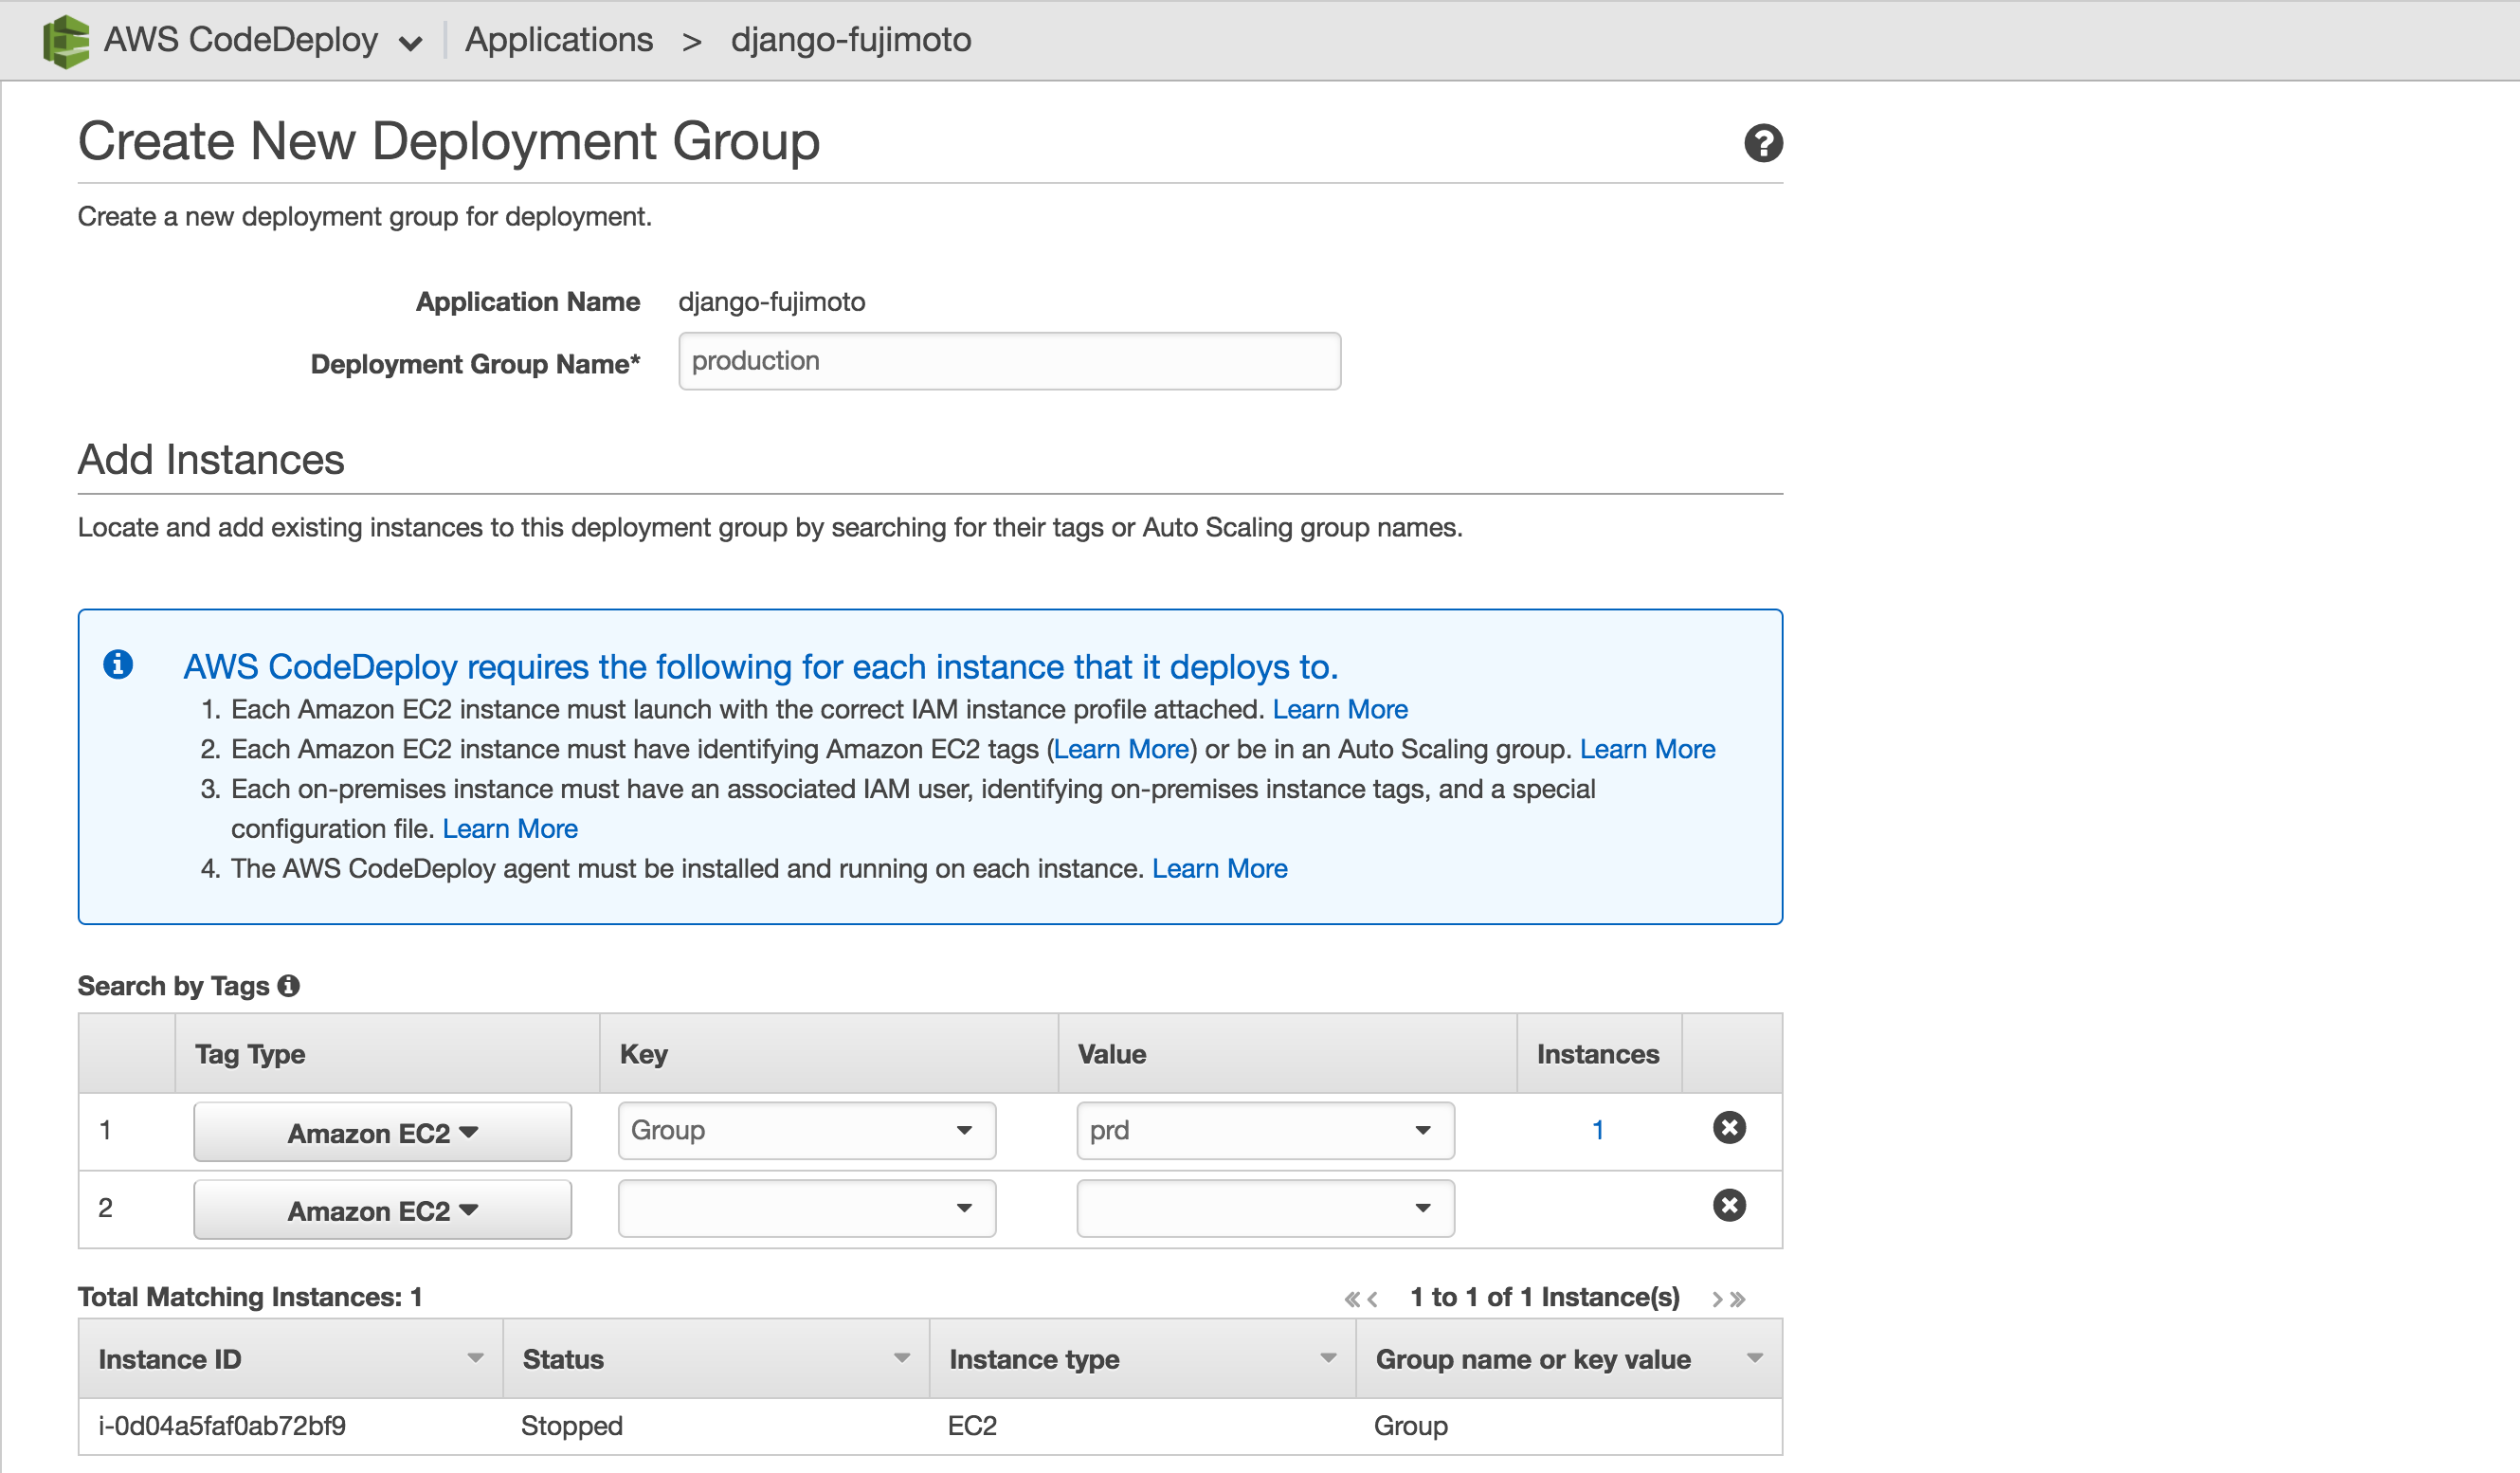Screen dimensions: 2520x1473
Task: Open Learn More about on-premises configuration file
Action: [510, 829]
